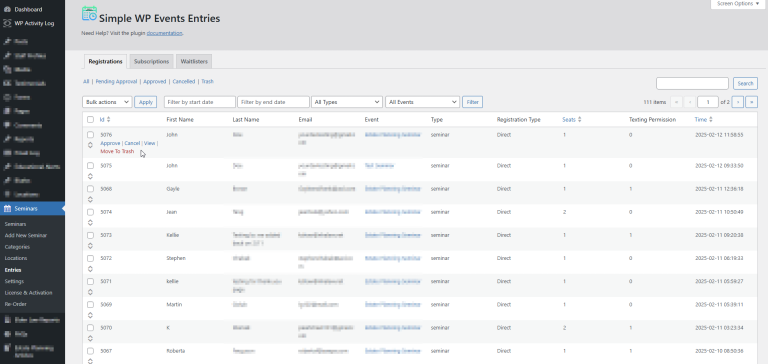
Task: Click the current page number field
Action: tap(708, 102)
